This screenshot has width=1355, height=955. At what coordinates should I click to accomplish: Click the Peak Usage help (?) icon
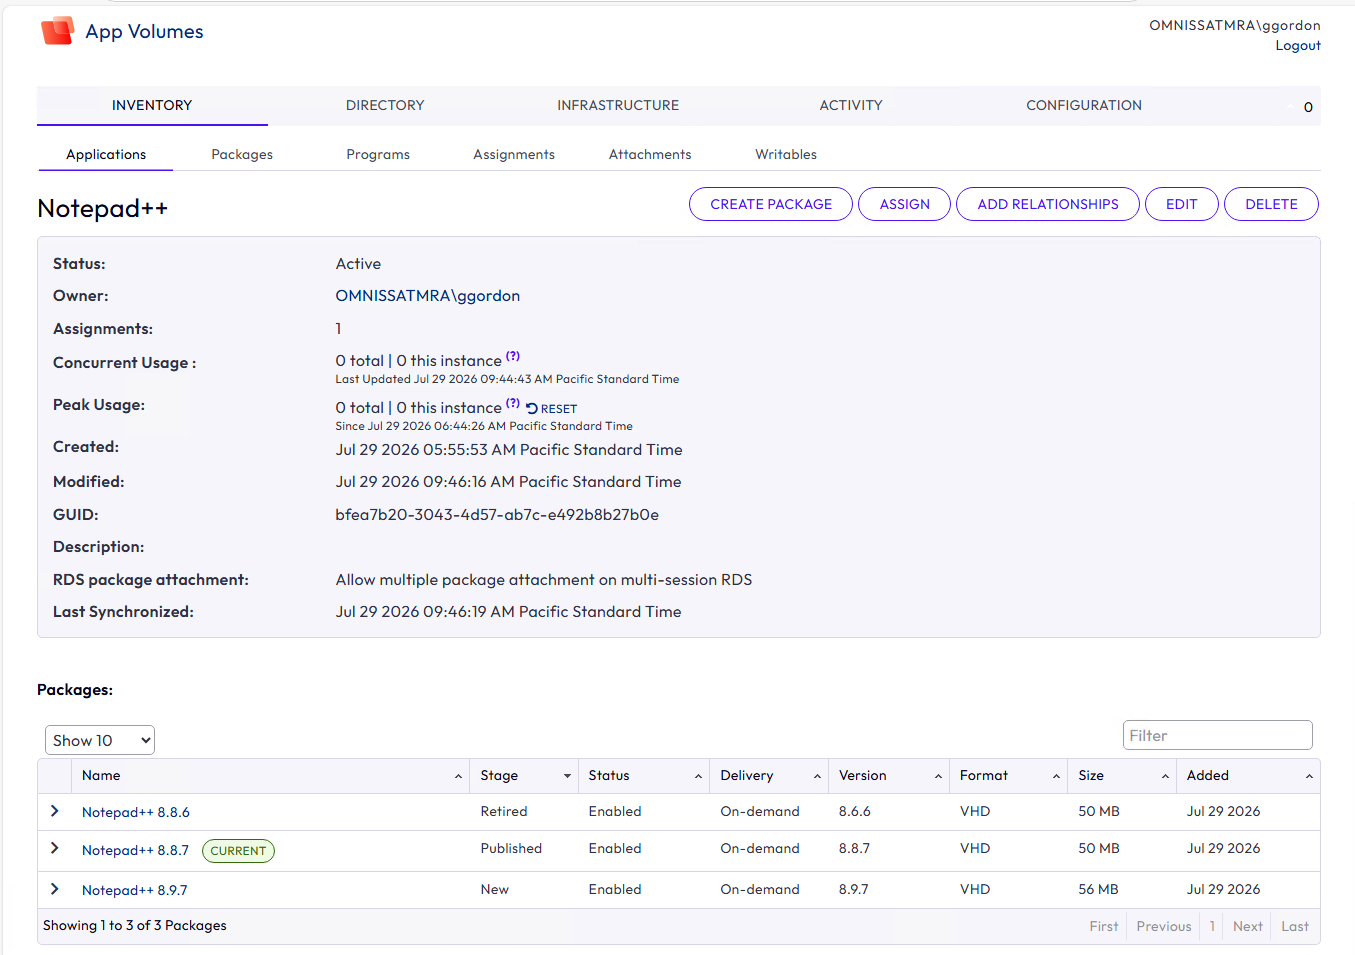513,403
